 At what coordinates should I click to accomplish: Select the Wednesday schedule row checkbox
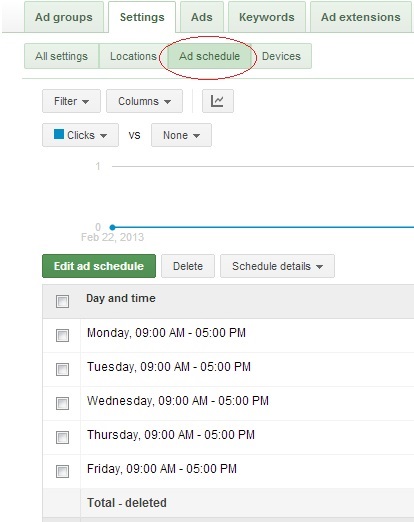(62, 403)
